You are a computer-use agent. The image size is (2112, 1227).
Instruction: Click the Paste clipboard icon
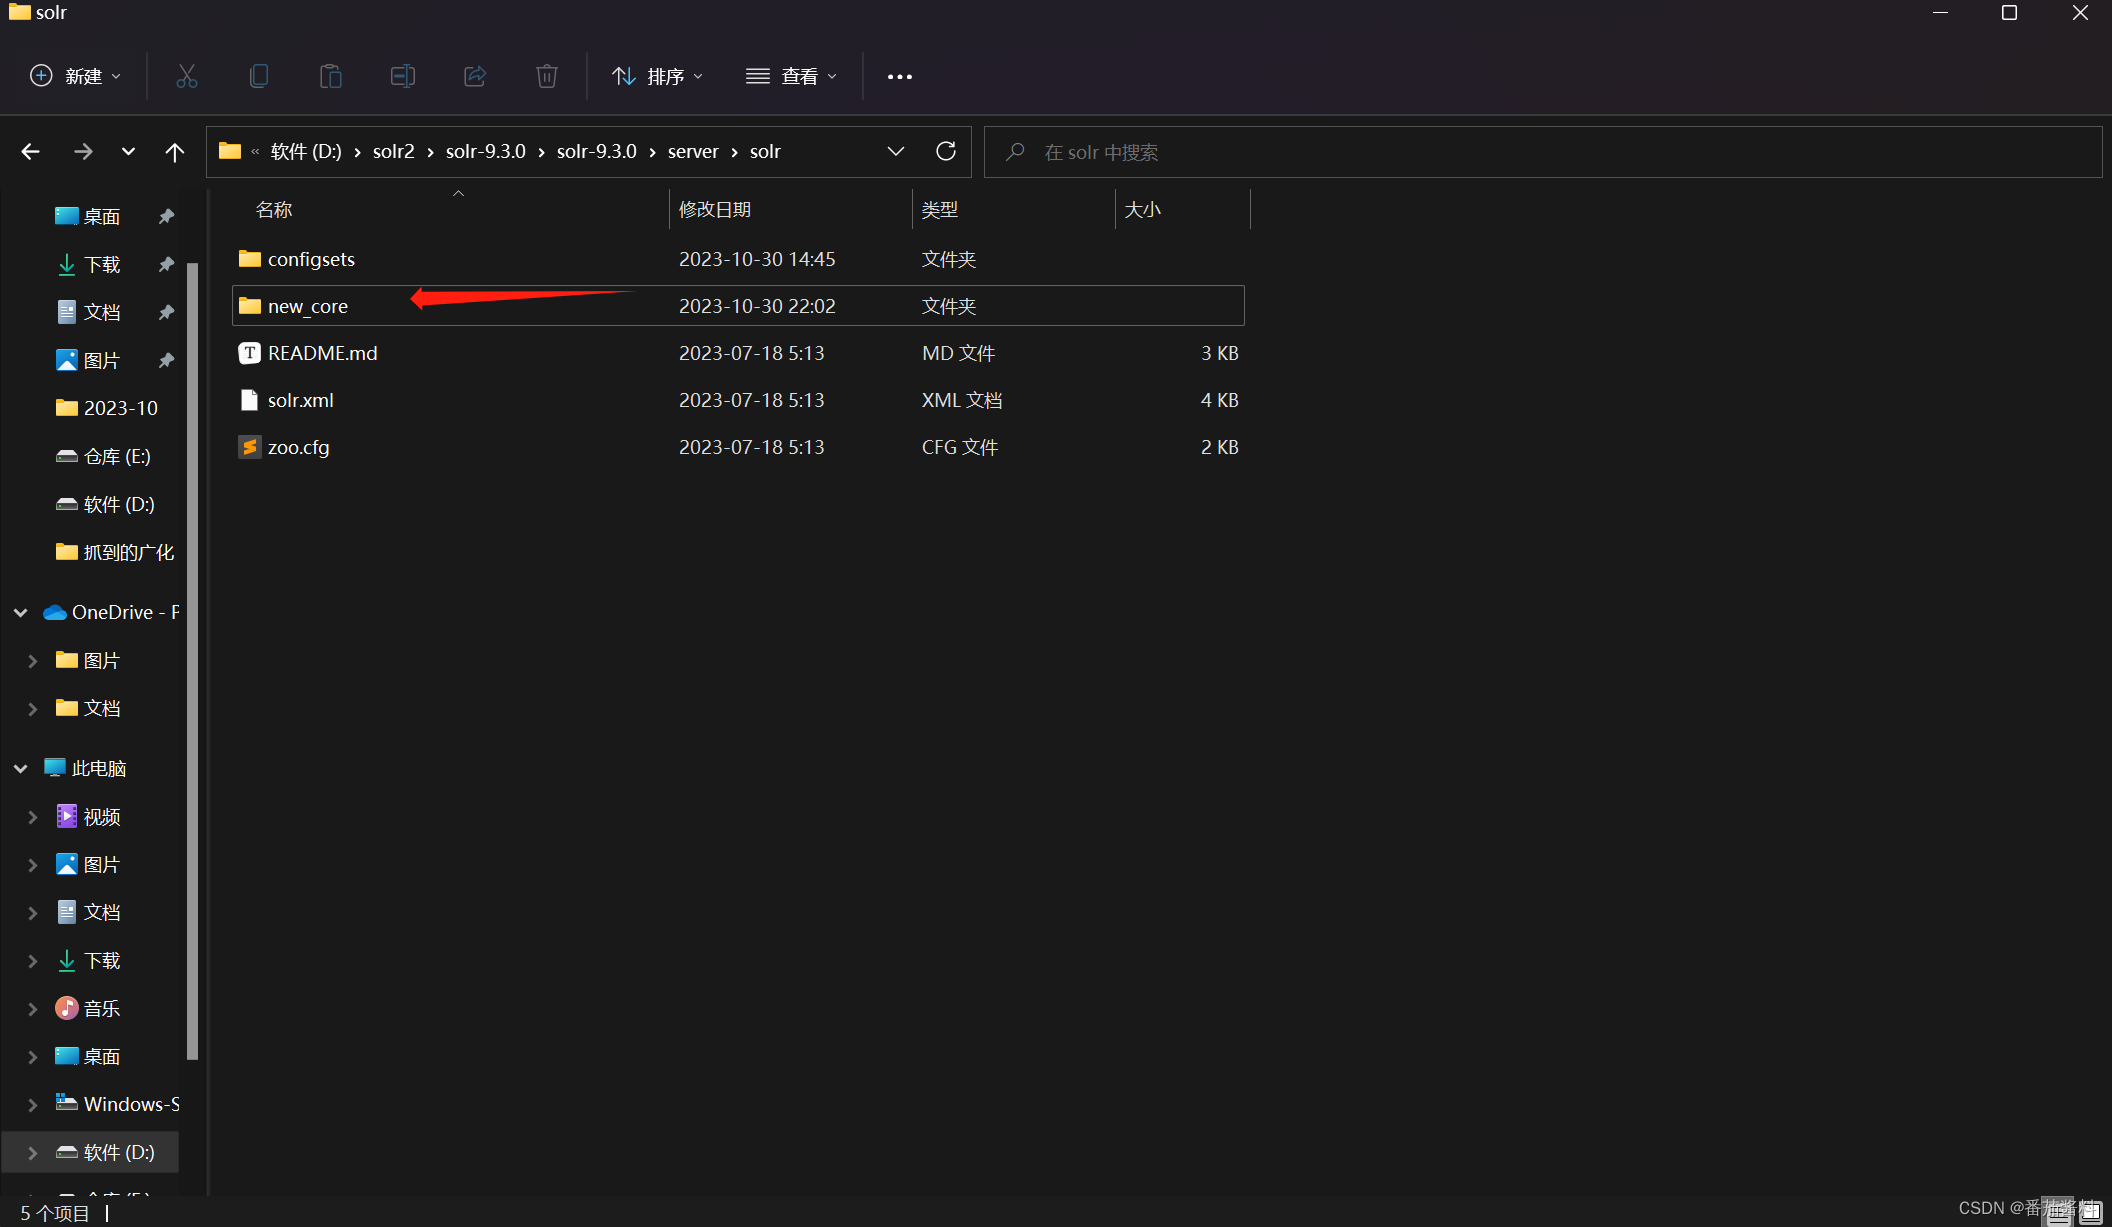point(331,76)
